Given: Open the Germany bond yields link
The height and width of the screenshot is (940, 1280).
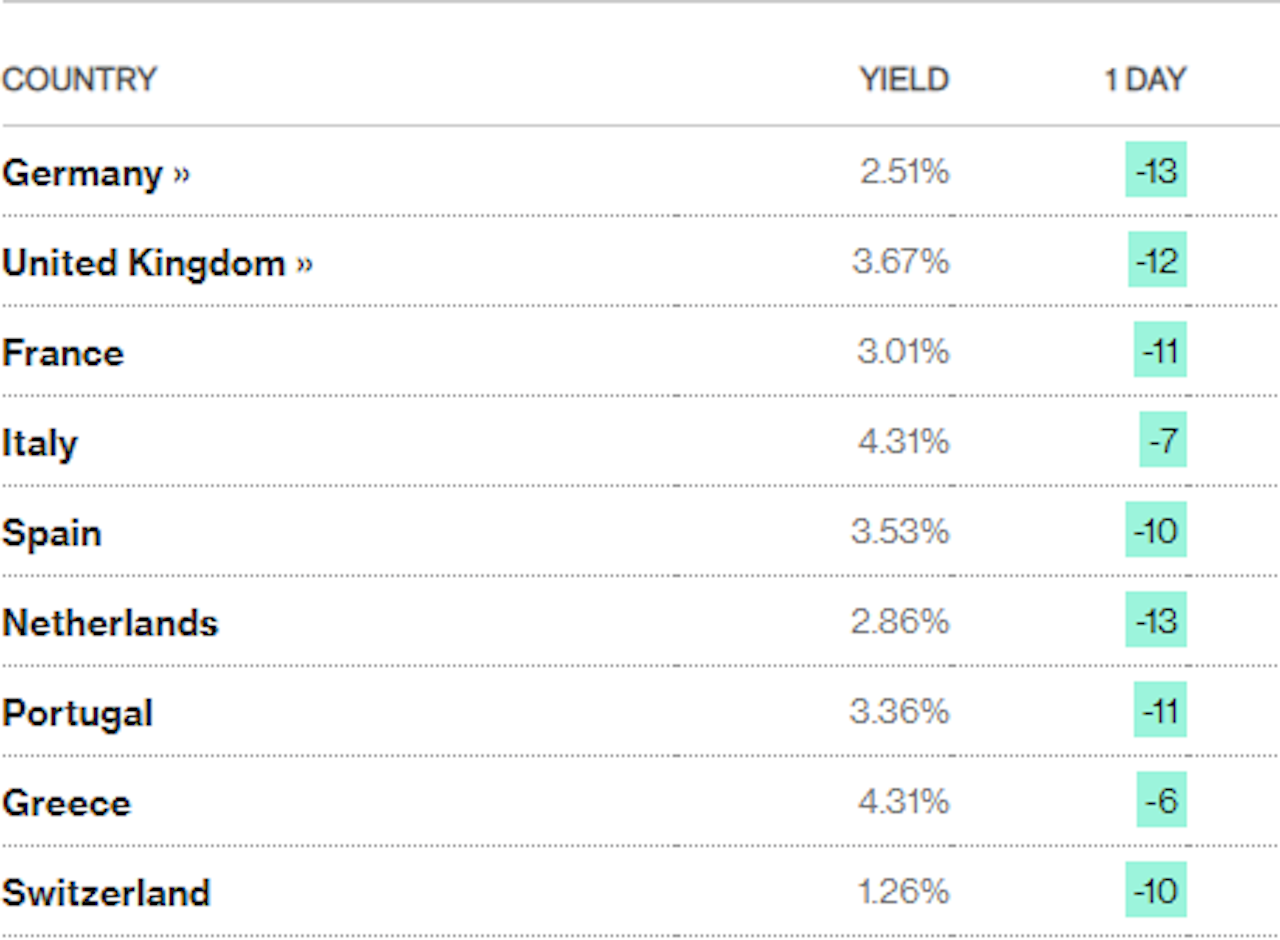Looking at the screenshot, I should (95, 173).
